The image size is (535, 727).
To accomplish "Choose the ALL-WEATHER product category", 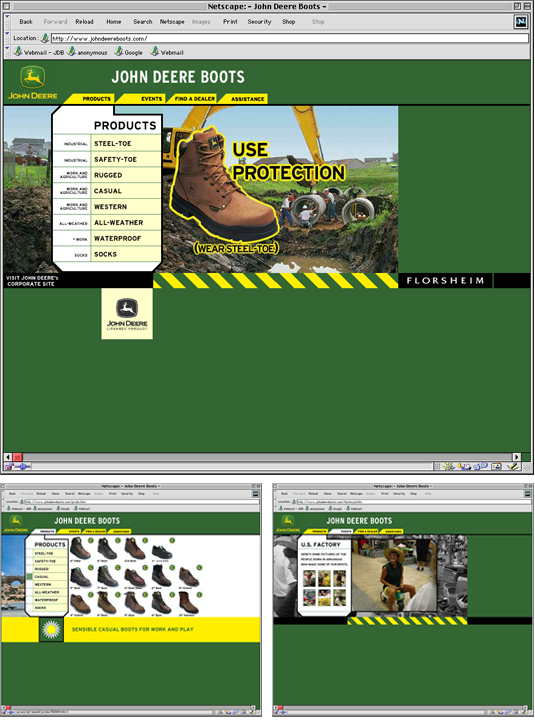I will [x=119, y=223].
